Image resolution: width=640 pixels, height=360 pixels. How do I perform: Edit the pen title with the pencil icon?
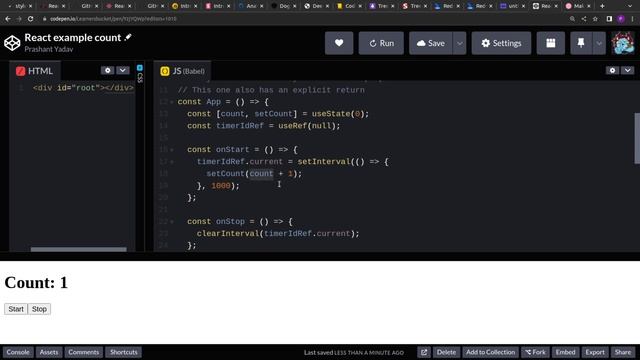[128, 37]
